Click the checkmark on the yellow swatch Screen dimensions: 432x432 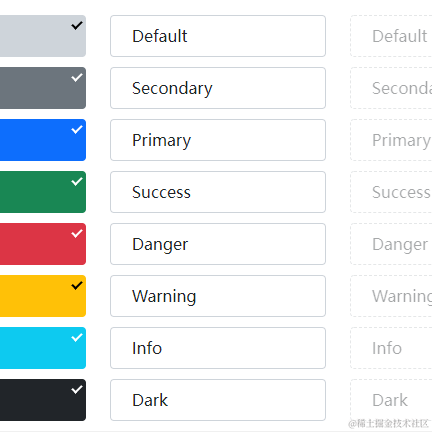pos(77,286)
